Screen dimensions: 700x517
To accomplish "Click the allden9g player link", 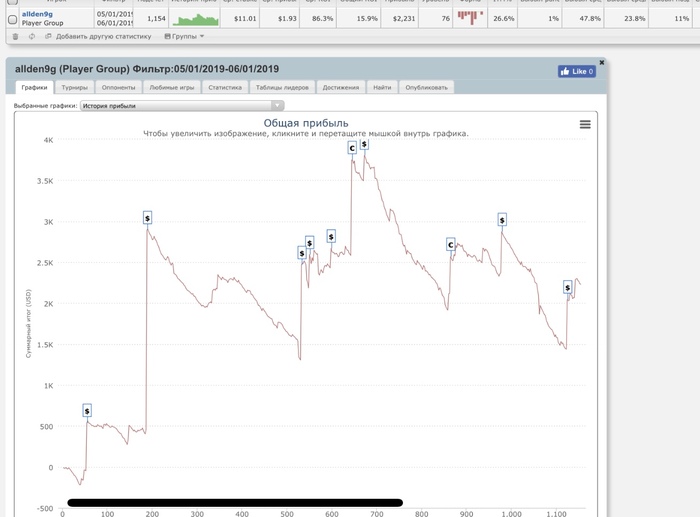I will pos(37,14).
